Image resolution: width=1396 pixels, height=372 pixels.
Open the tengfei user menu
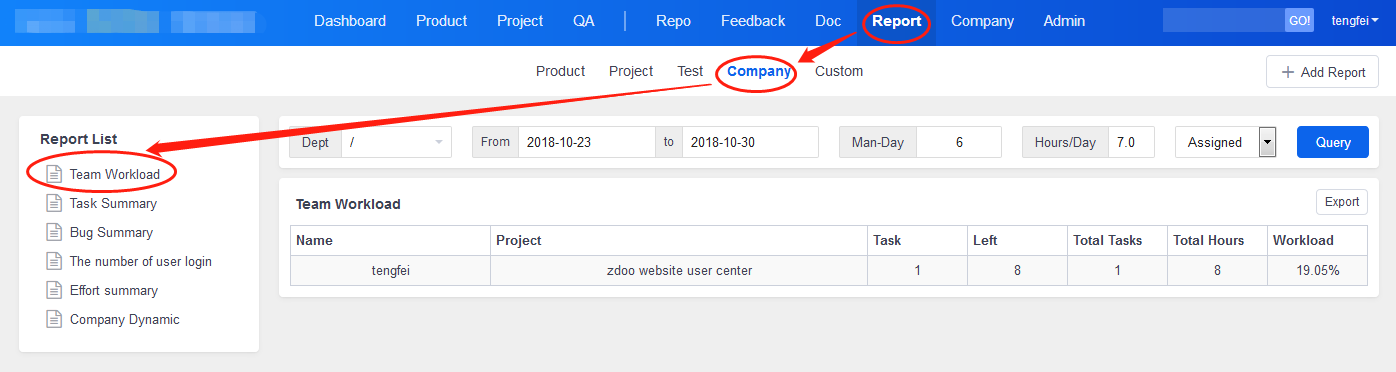coord(1355,21)
